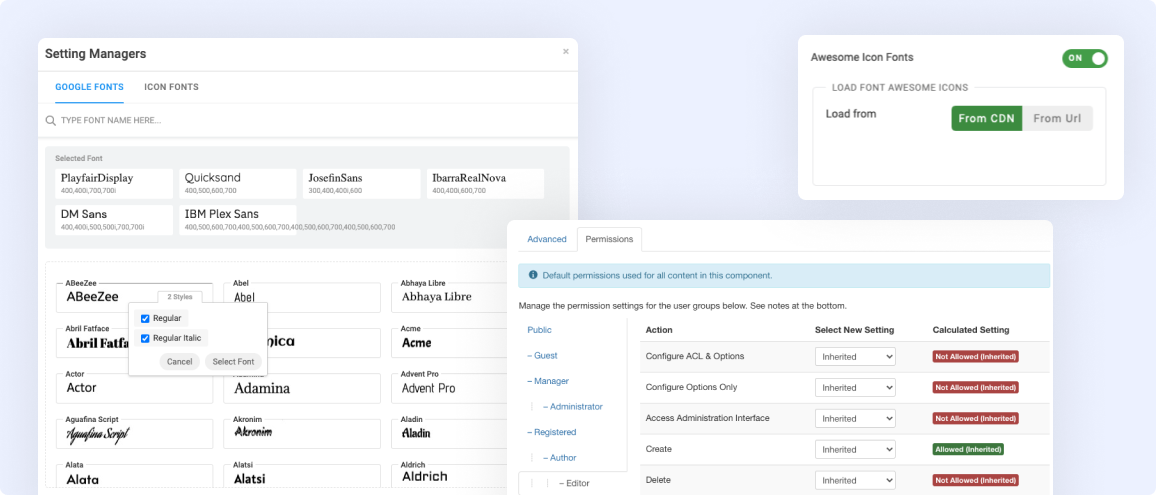Click the Calculated Setting column header
Viewport: 1156px width, 495px height.
[x=971, y=330]
